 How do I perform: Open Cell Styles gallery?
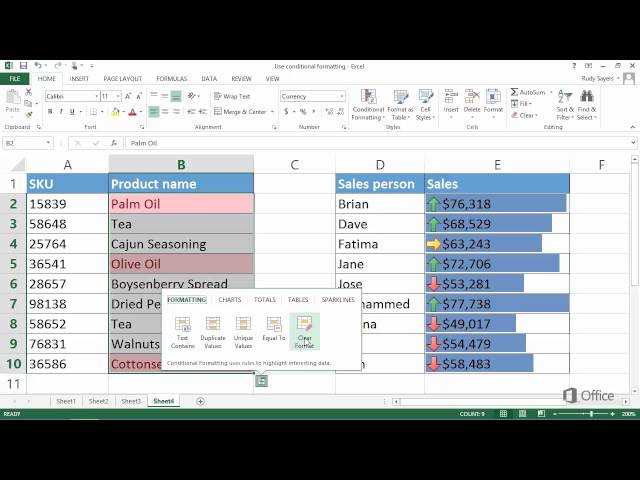coord(425,105)
